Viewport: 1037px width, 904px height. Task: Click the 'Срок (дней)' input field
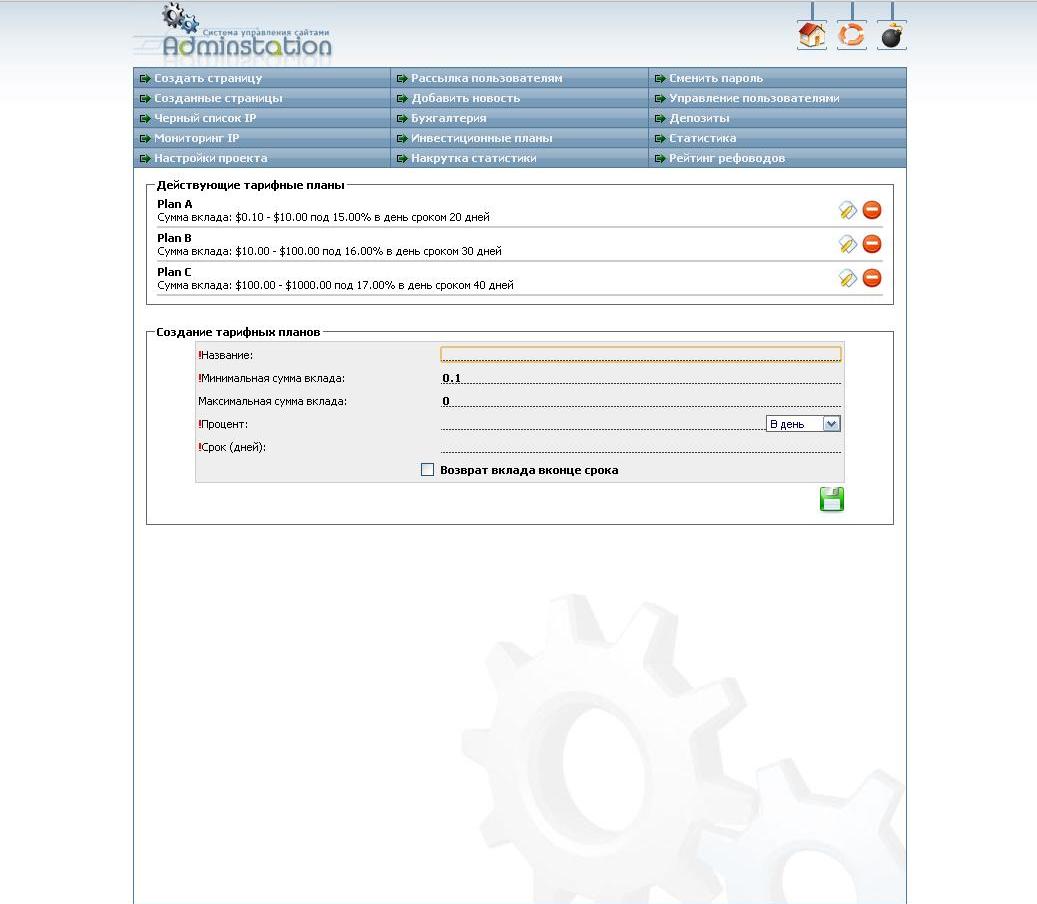pyautogui.click(x=641, y=446)
